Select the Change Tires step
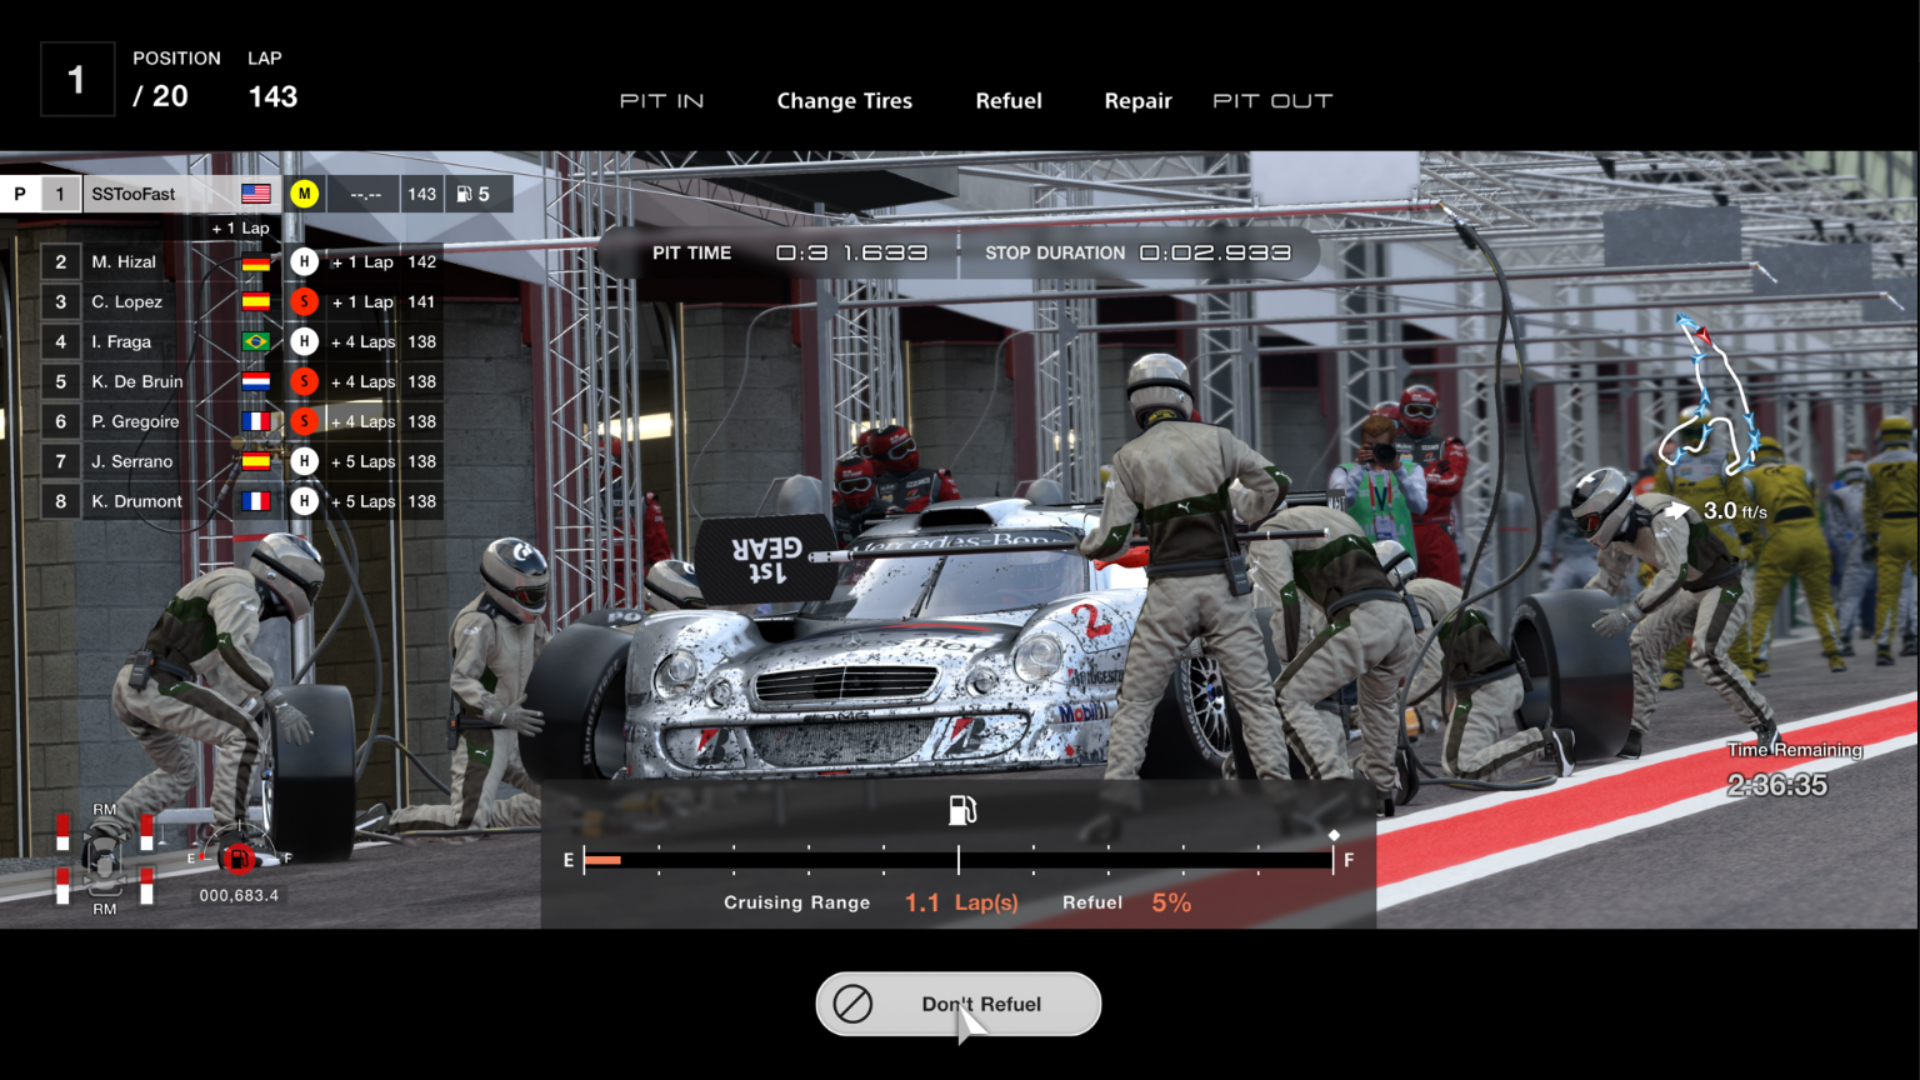 (844, 101)
